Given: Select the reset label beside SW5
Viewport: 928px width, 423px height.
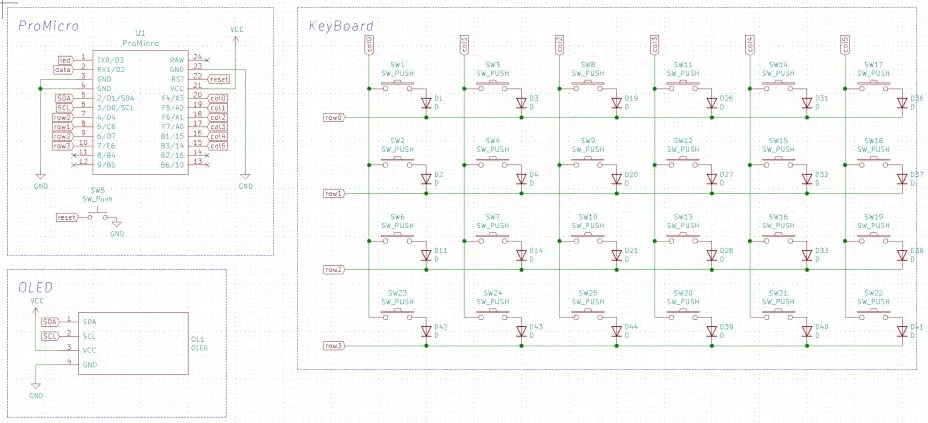Looking at the screenshot, I should 67,217.
